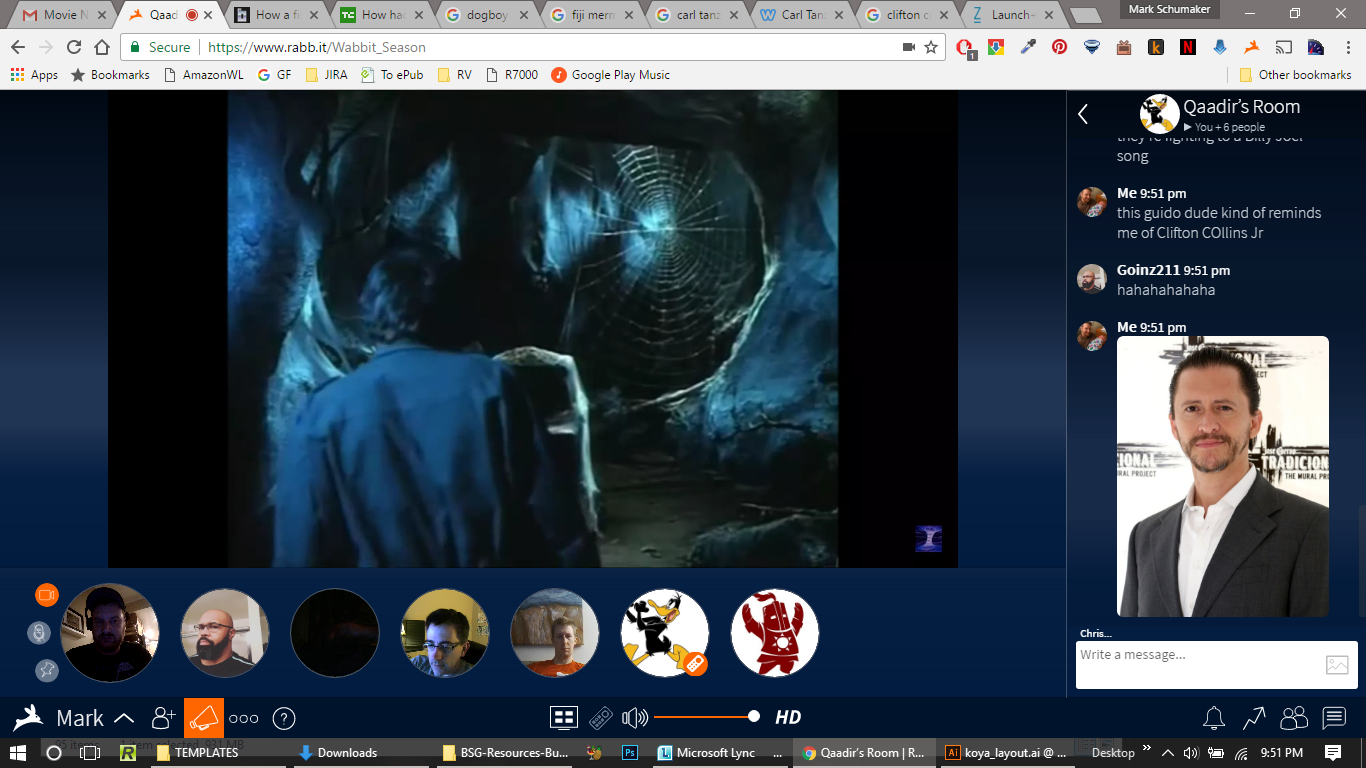Bookmark this page with the star
This screenshot has height=768, width=1366.
pos(931,47)
